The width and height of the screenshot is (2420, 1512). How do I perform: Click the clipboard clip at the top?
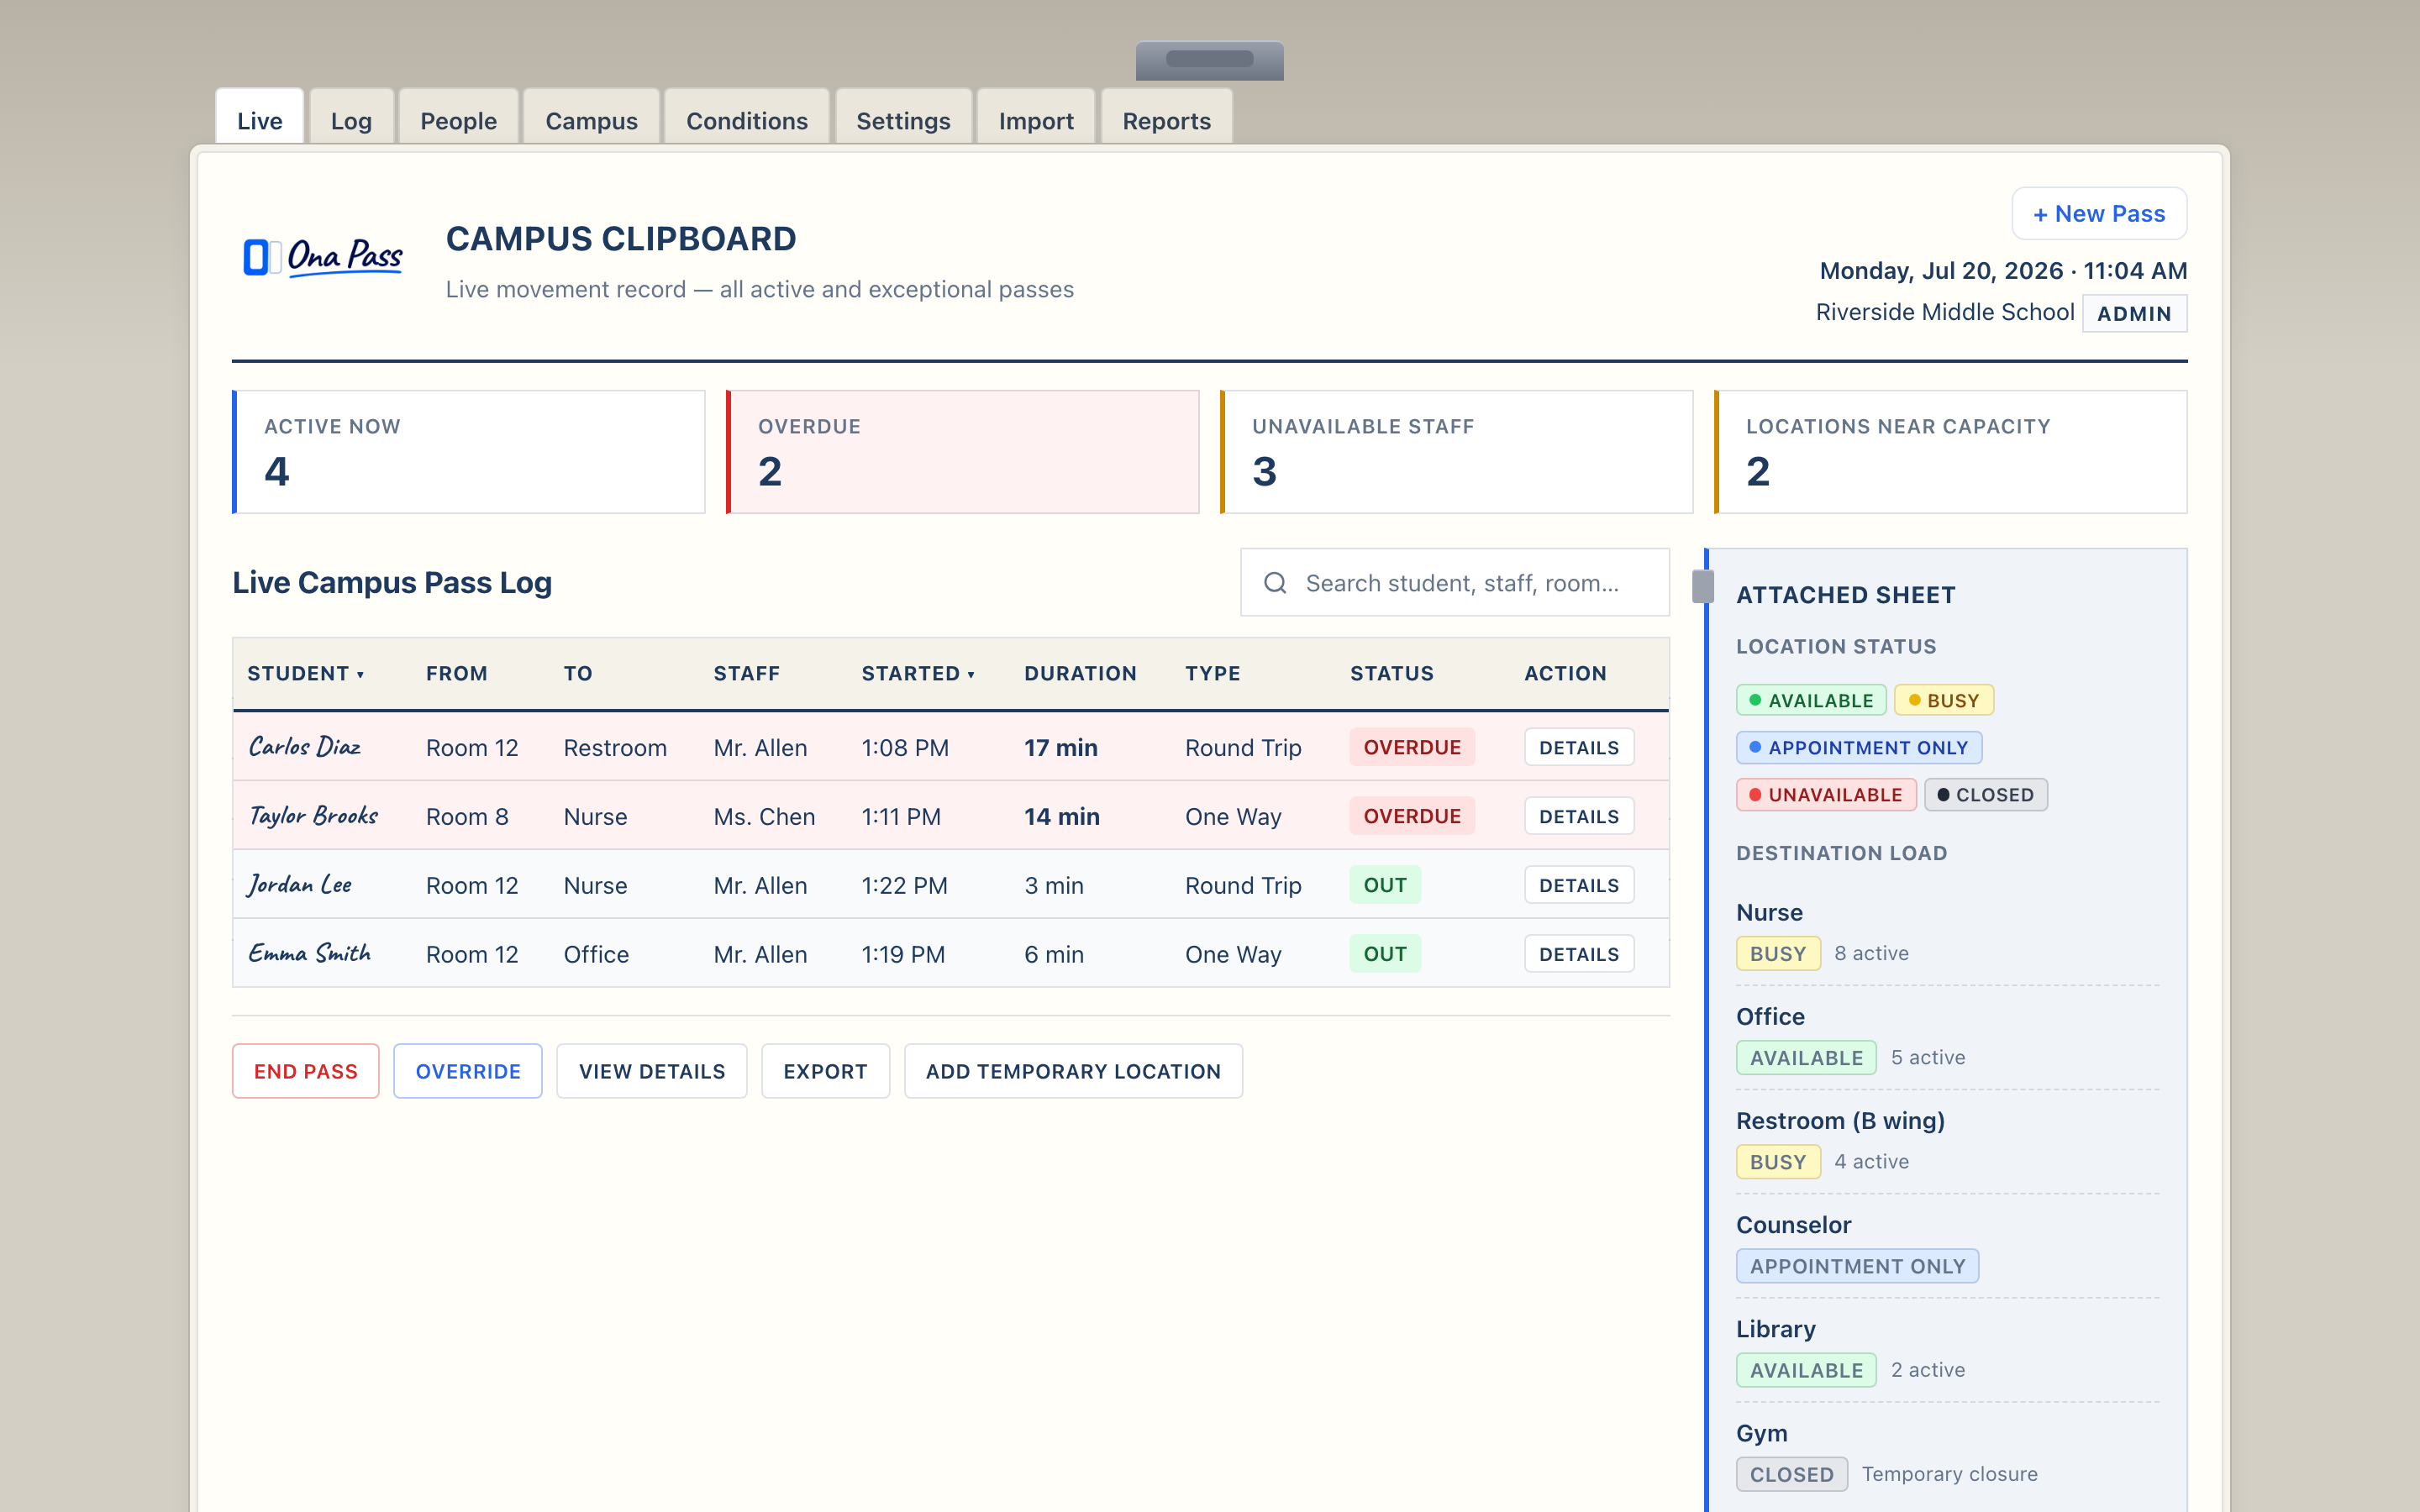[1209, 60]
